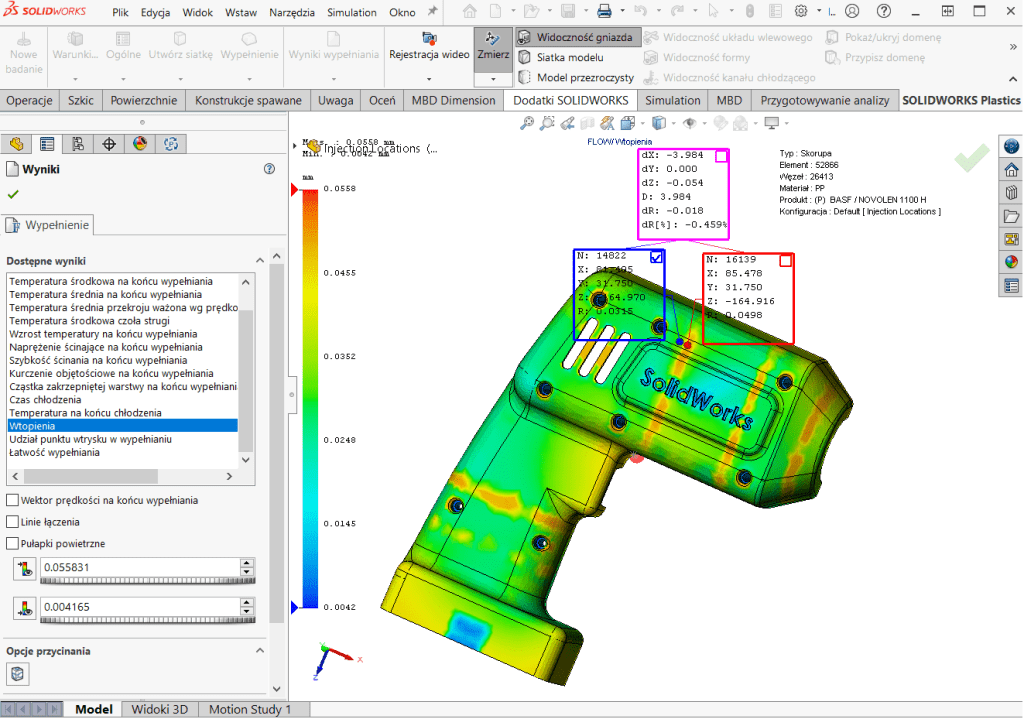Click the View Settings monitor icon

coord(772,123)
